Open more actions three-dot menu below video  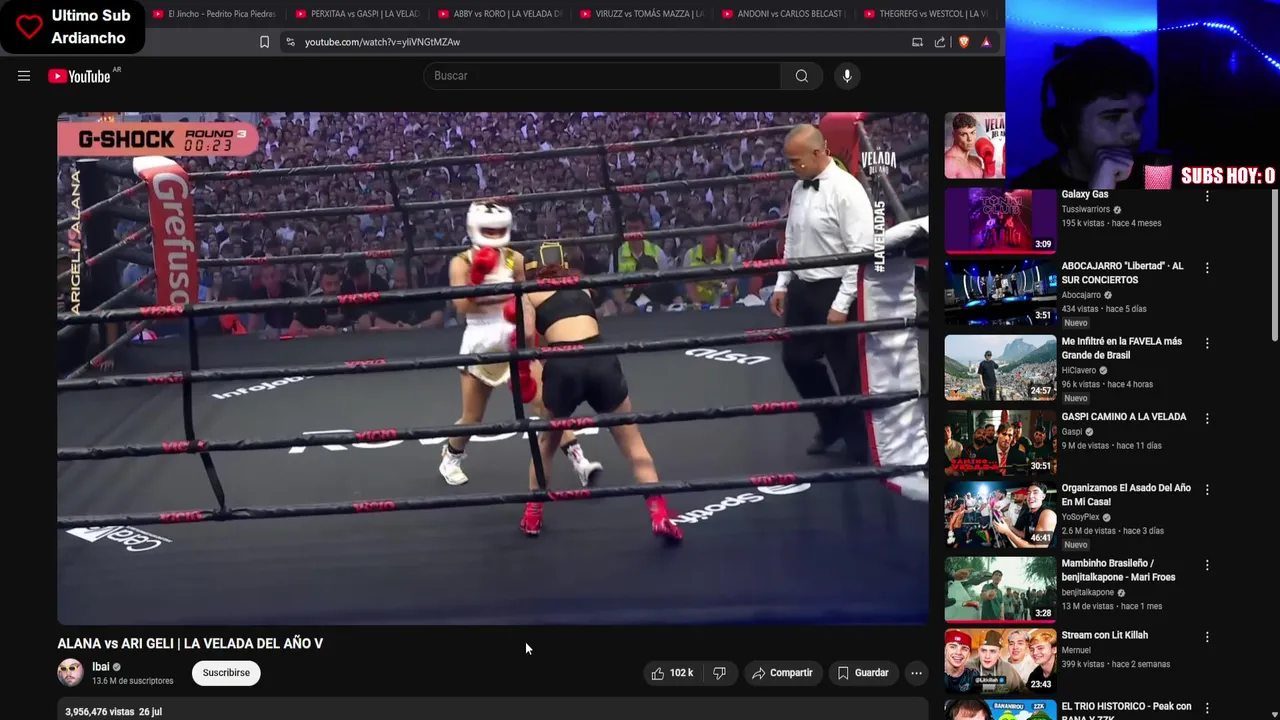[916, 673]
